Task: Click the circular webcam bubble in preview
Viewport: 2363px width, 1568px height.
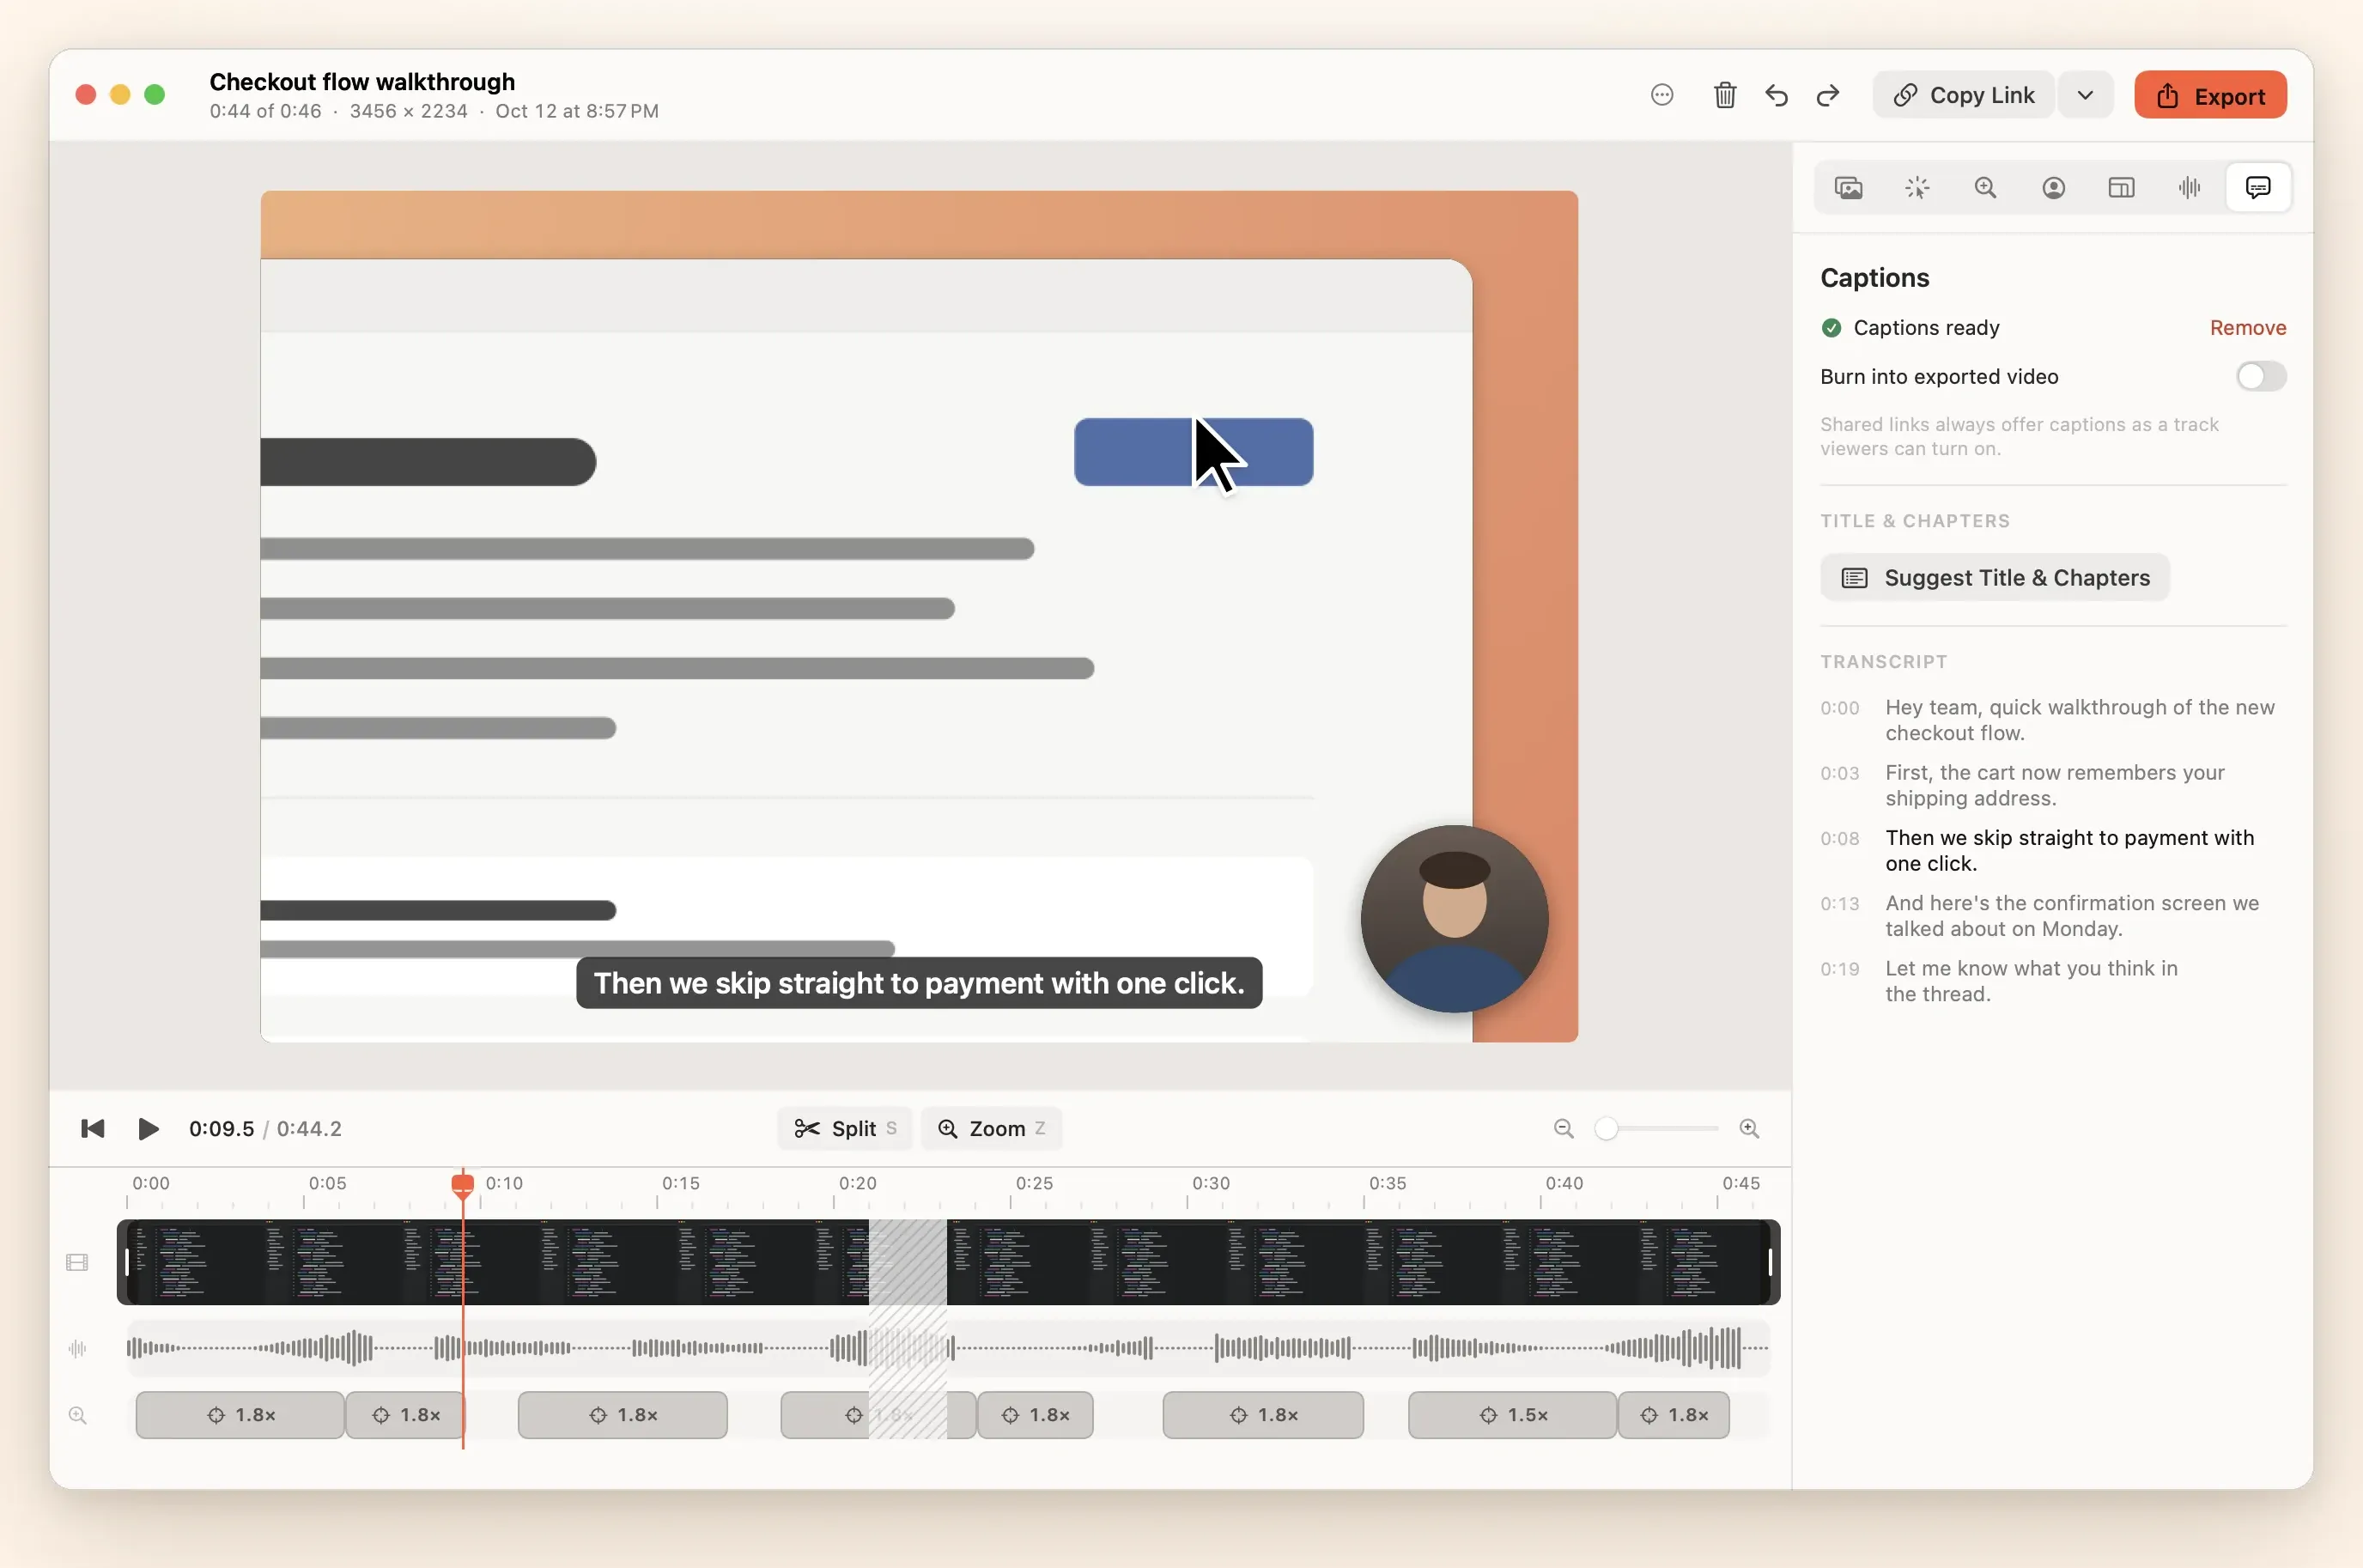Action: click(1454, 918)
